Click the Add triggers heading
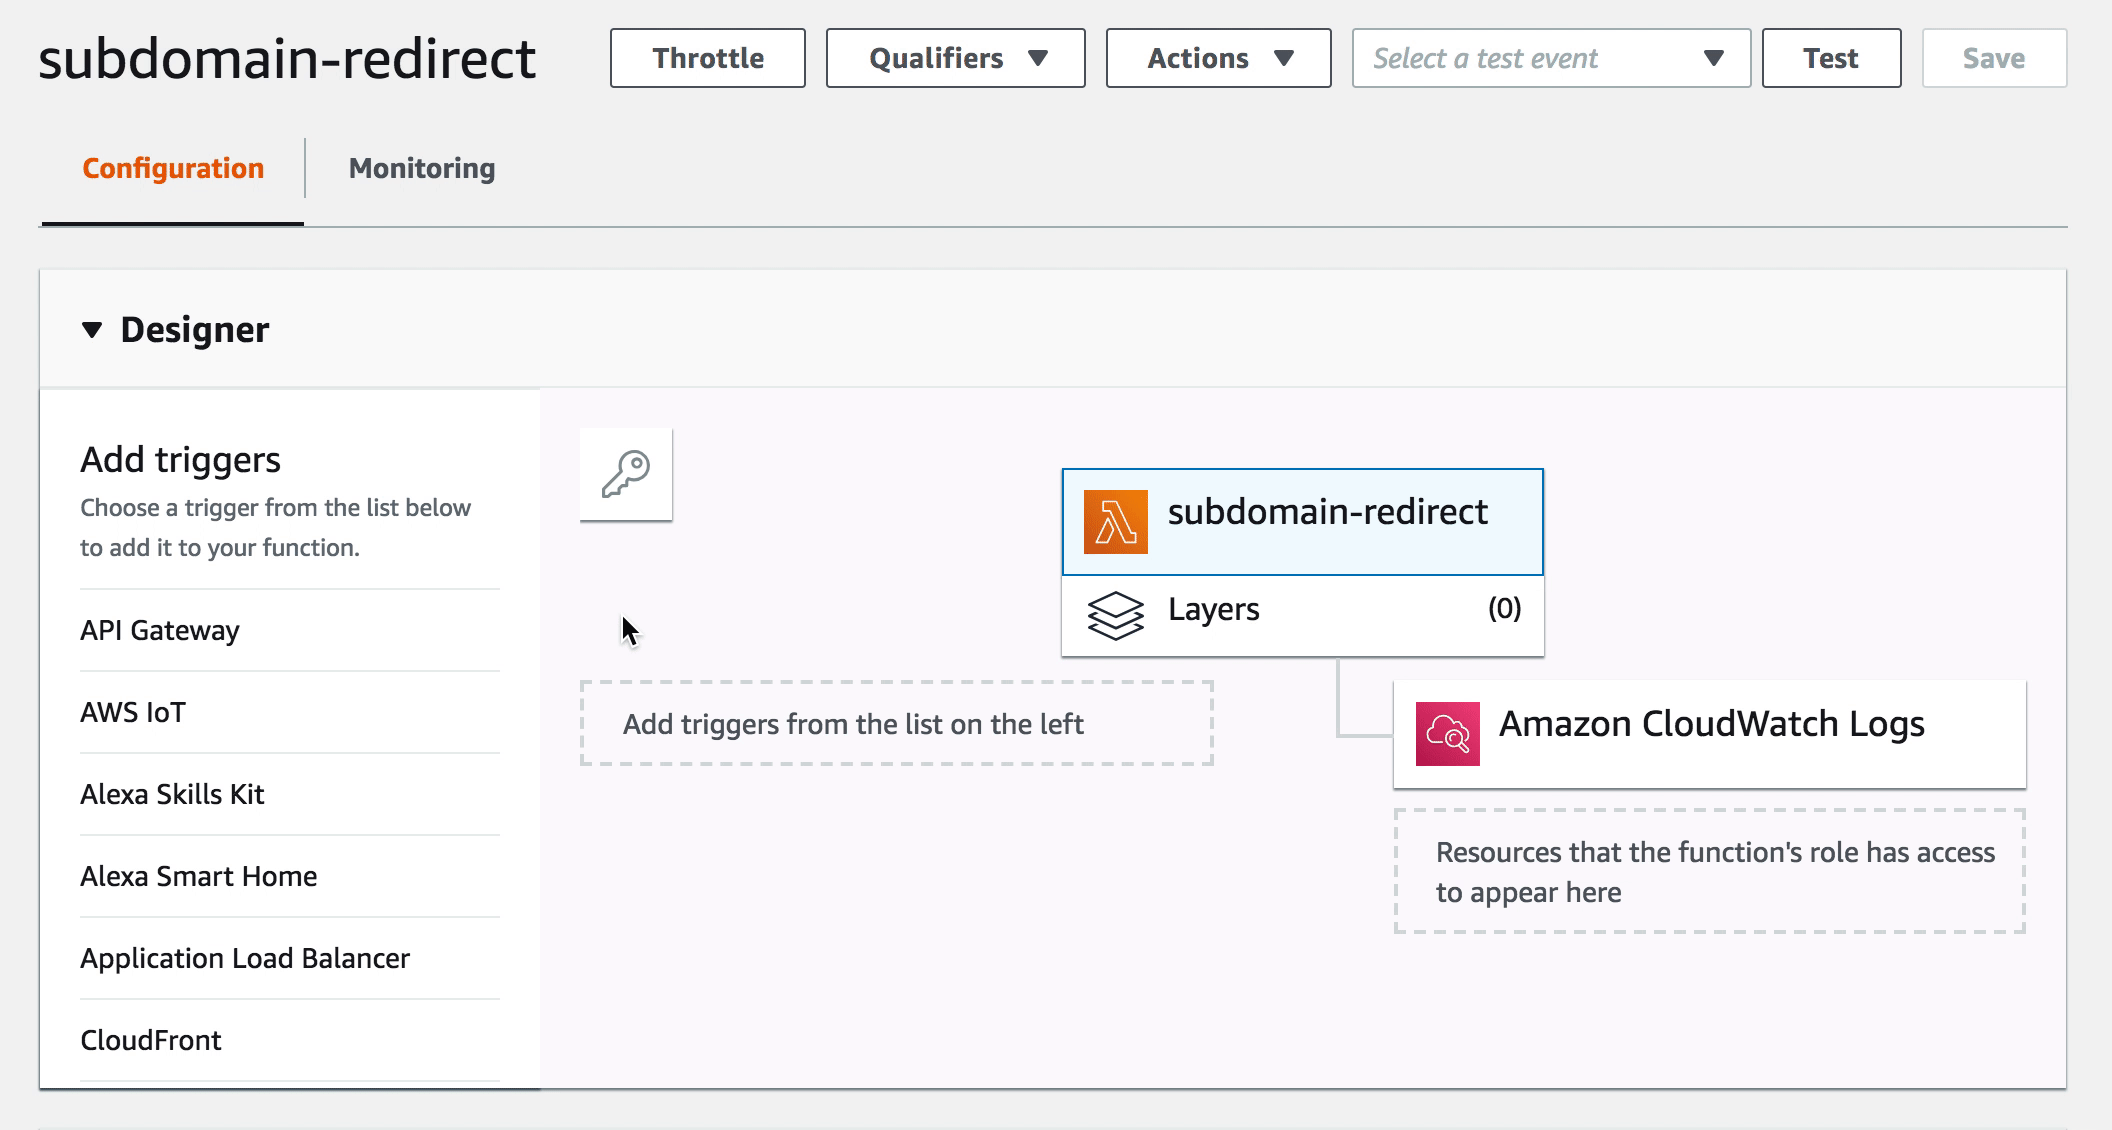The image size is (2112, 1130). coord(180,460)
